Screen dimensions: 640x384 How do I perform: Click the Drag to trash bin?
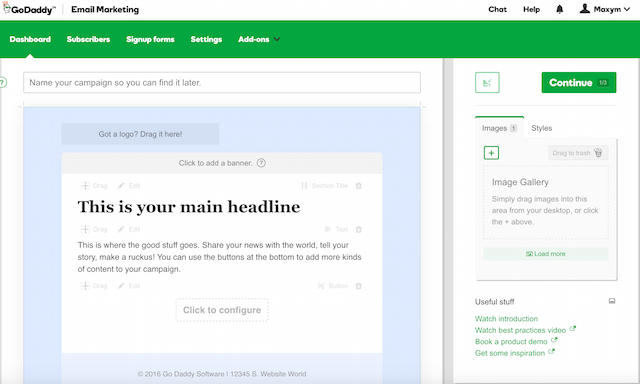click(578, 153)
